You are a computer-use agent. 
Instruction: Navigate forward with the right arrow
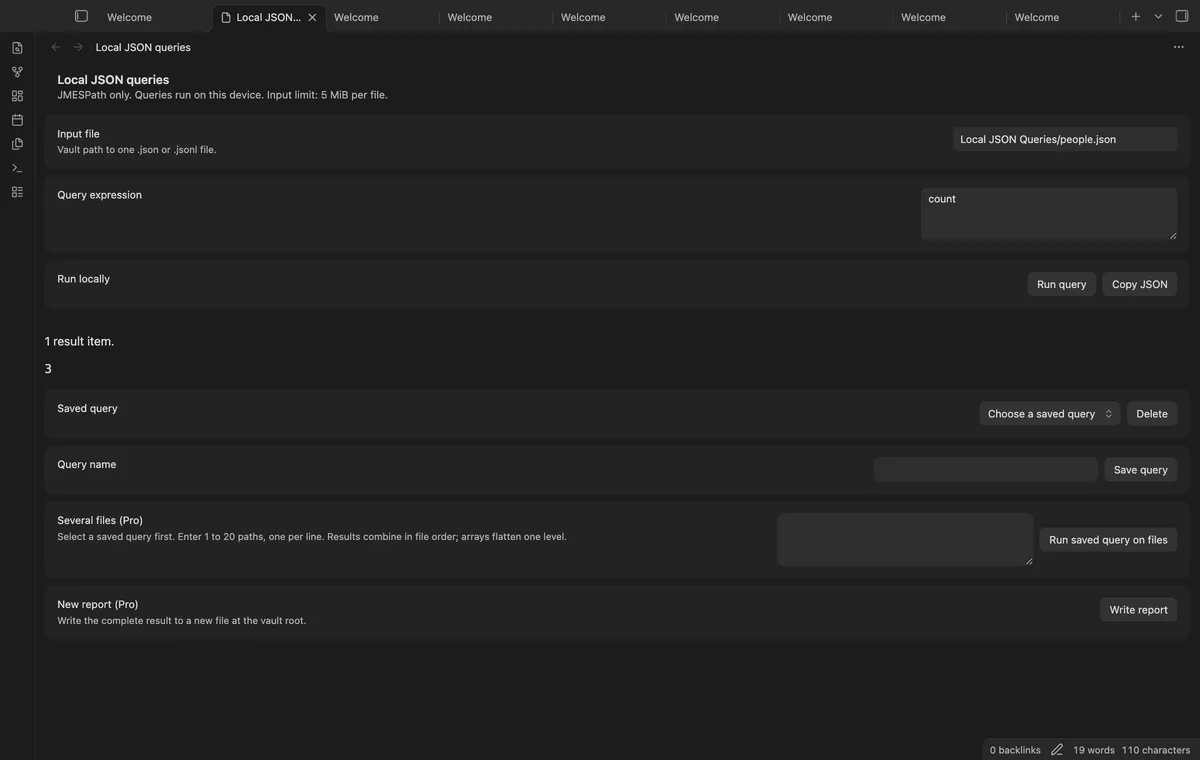point(78,47)
